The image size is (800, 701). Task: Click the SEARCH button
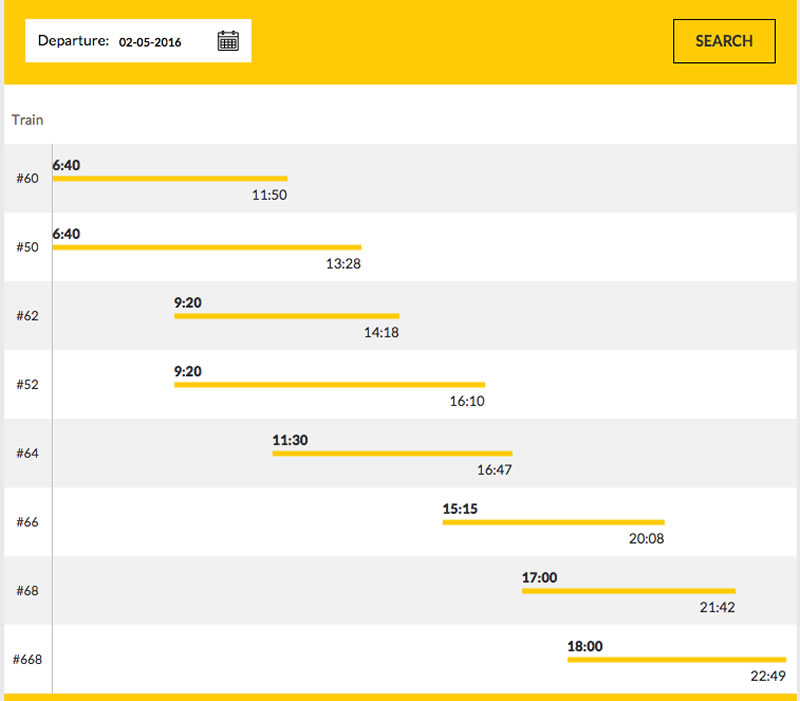coord(724,41)
